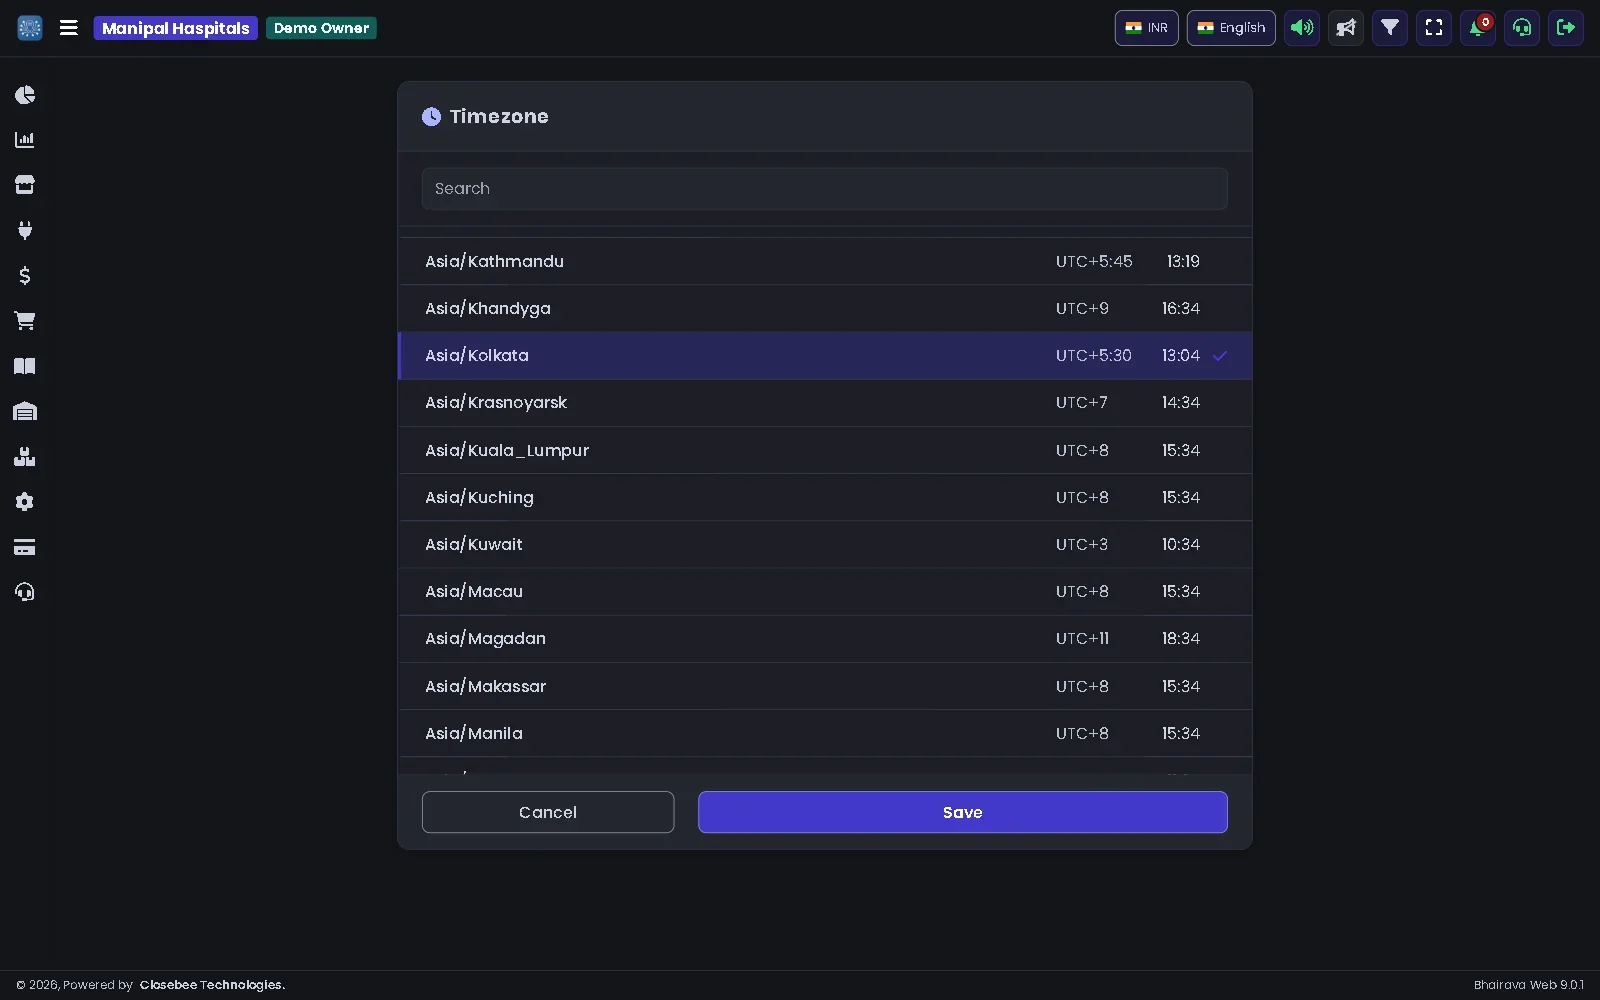The image size is (1600, 1000).
Task: Click the logout arrow icon
Action: pos(1566,28)
